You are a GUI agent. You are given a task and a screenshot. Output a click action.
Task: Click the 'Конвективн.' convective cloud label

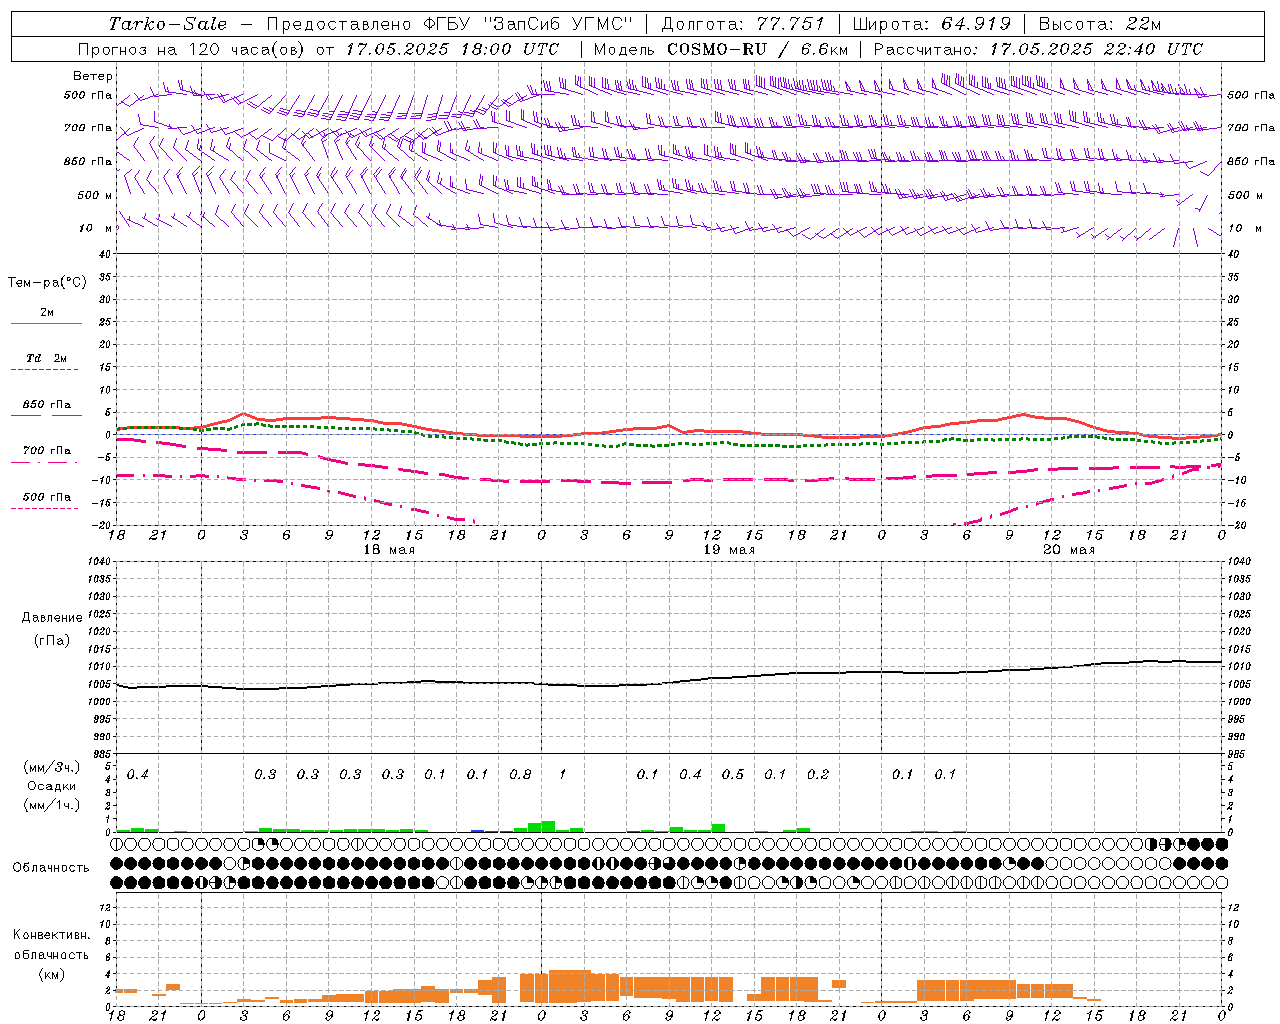coord(51,935)
